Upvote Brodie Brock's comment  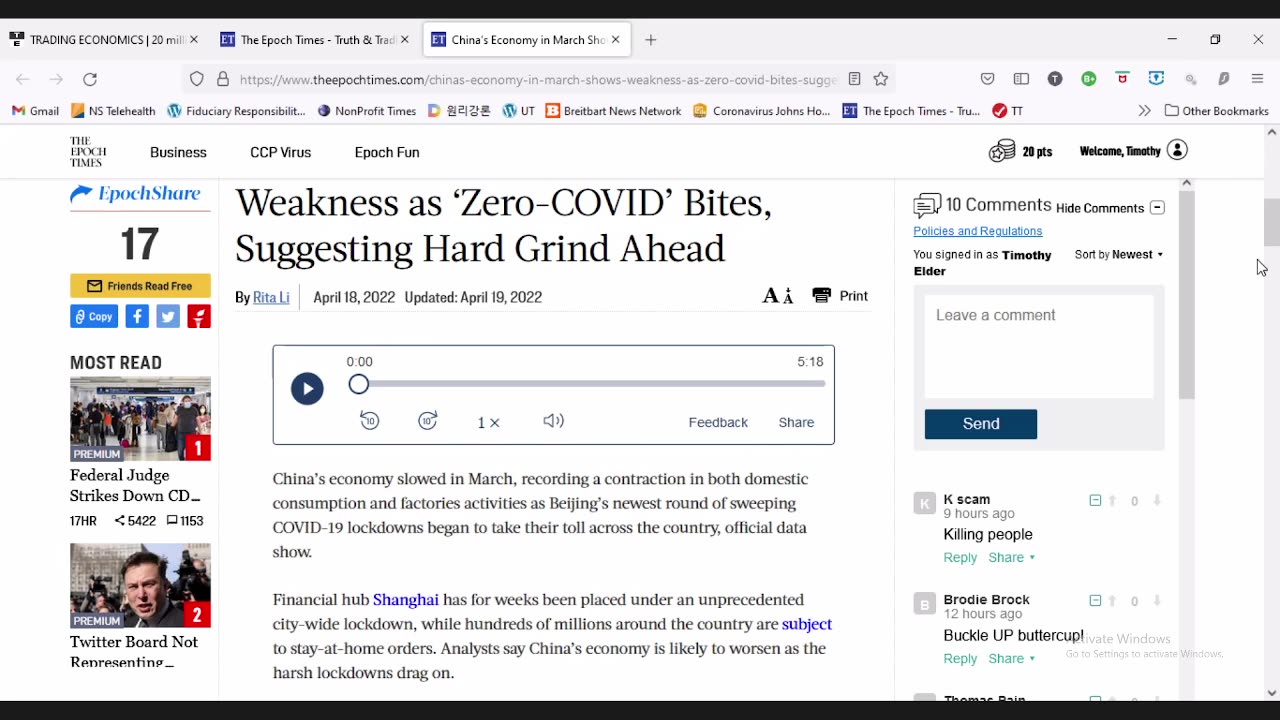click(1112, 601)
